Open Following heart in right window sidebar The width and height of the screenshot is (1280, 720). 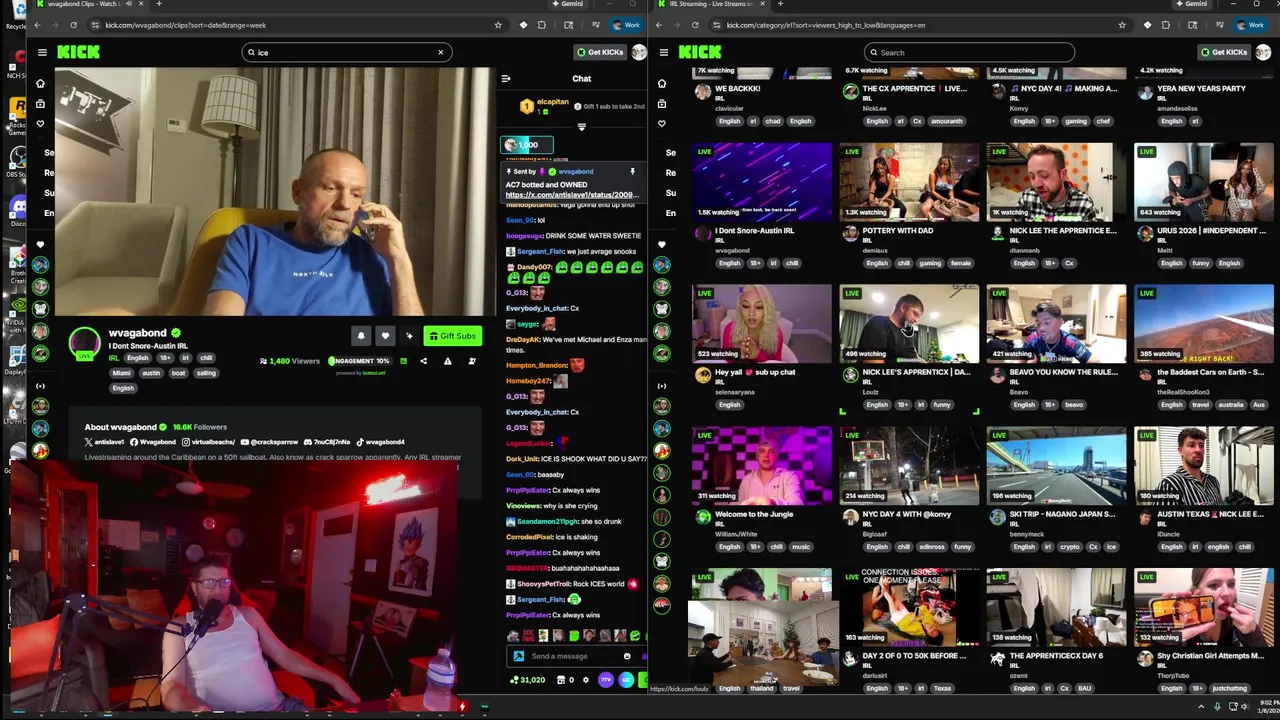661,123
